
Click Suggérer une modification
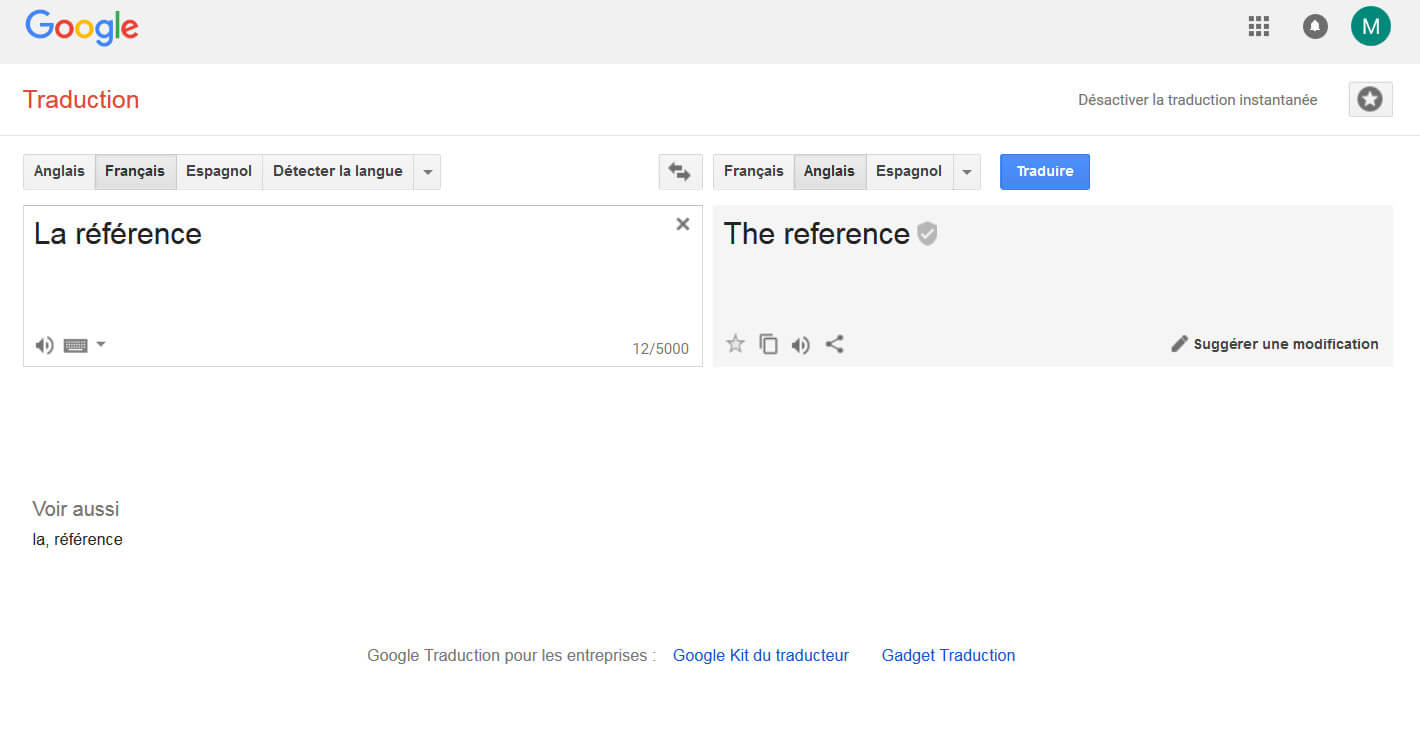click(1275, 344)
